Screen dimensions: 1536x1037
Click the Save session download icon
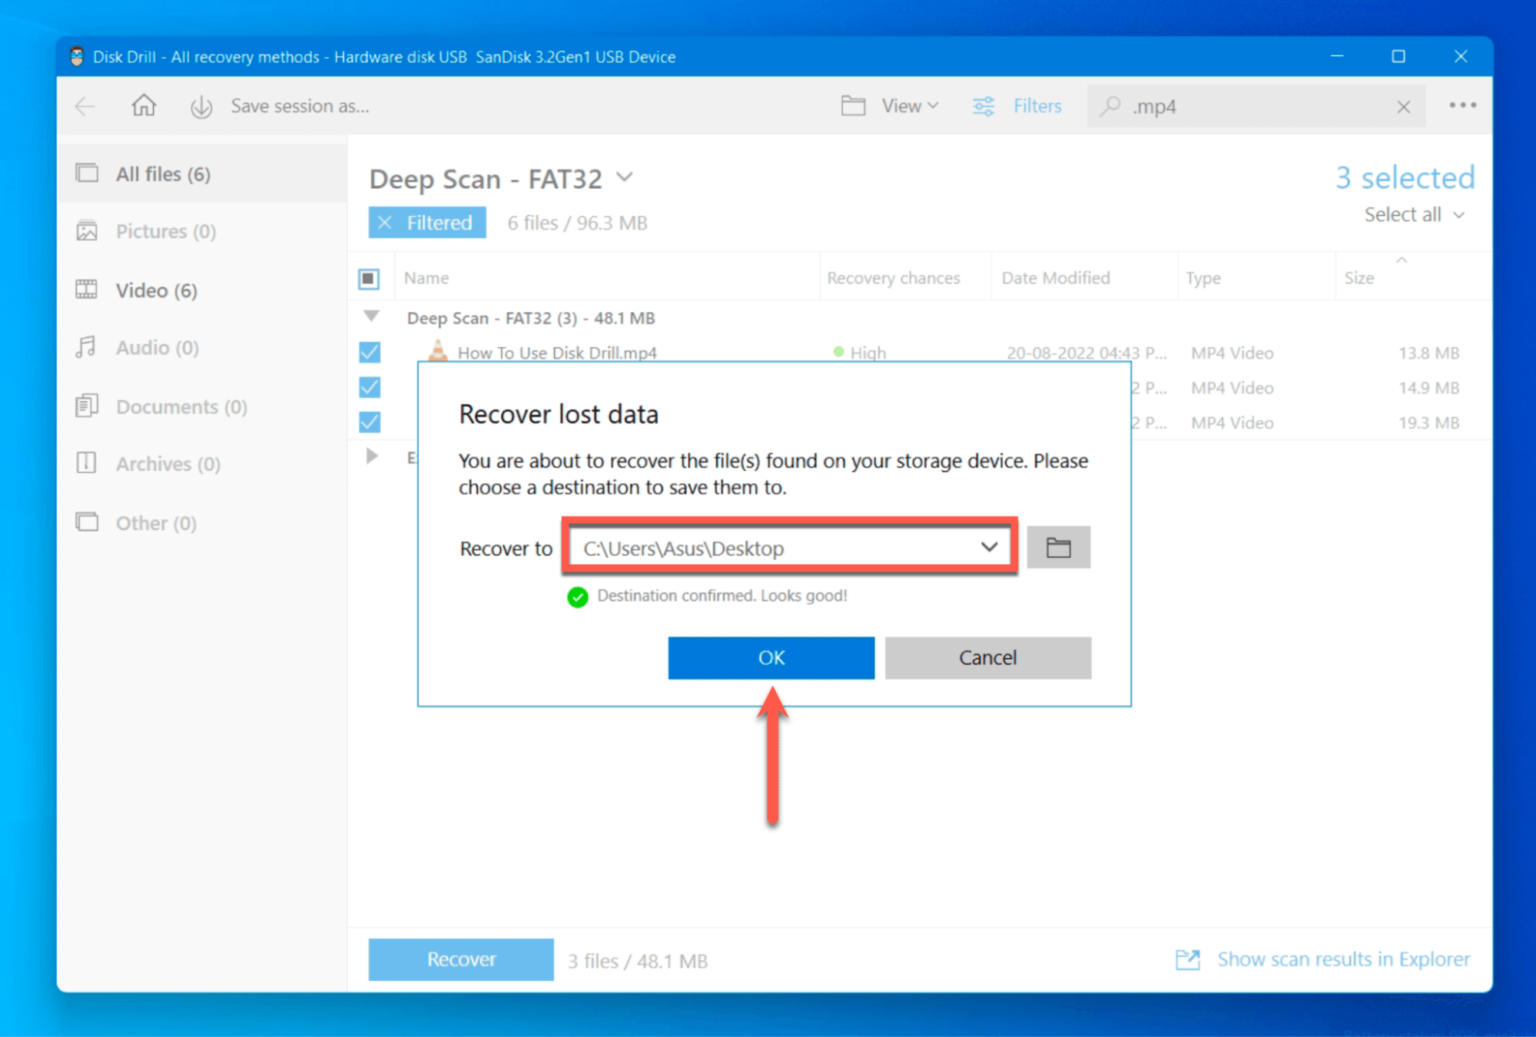pyautogui.click(x=200, y=106)
